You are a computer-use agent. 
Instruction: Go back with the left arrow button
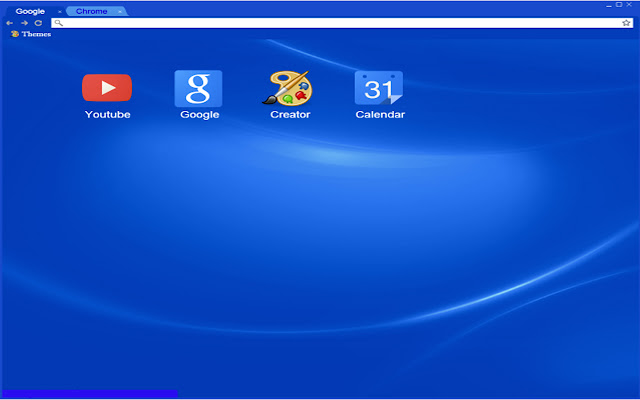(9, 23)
